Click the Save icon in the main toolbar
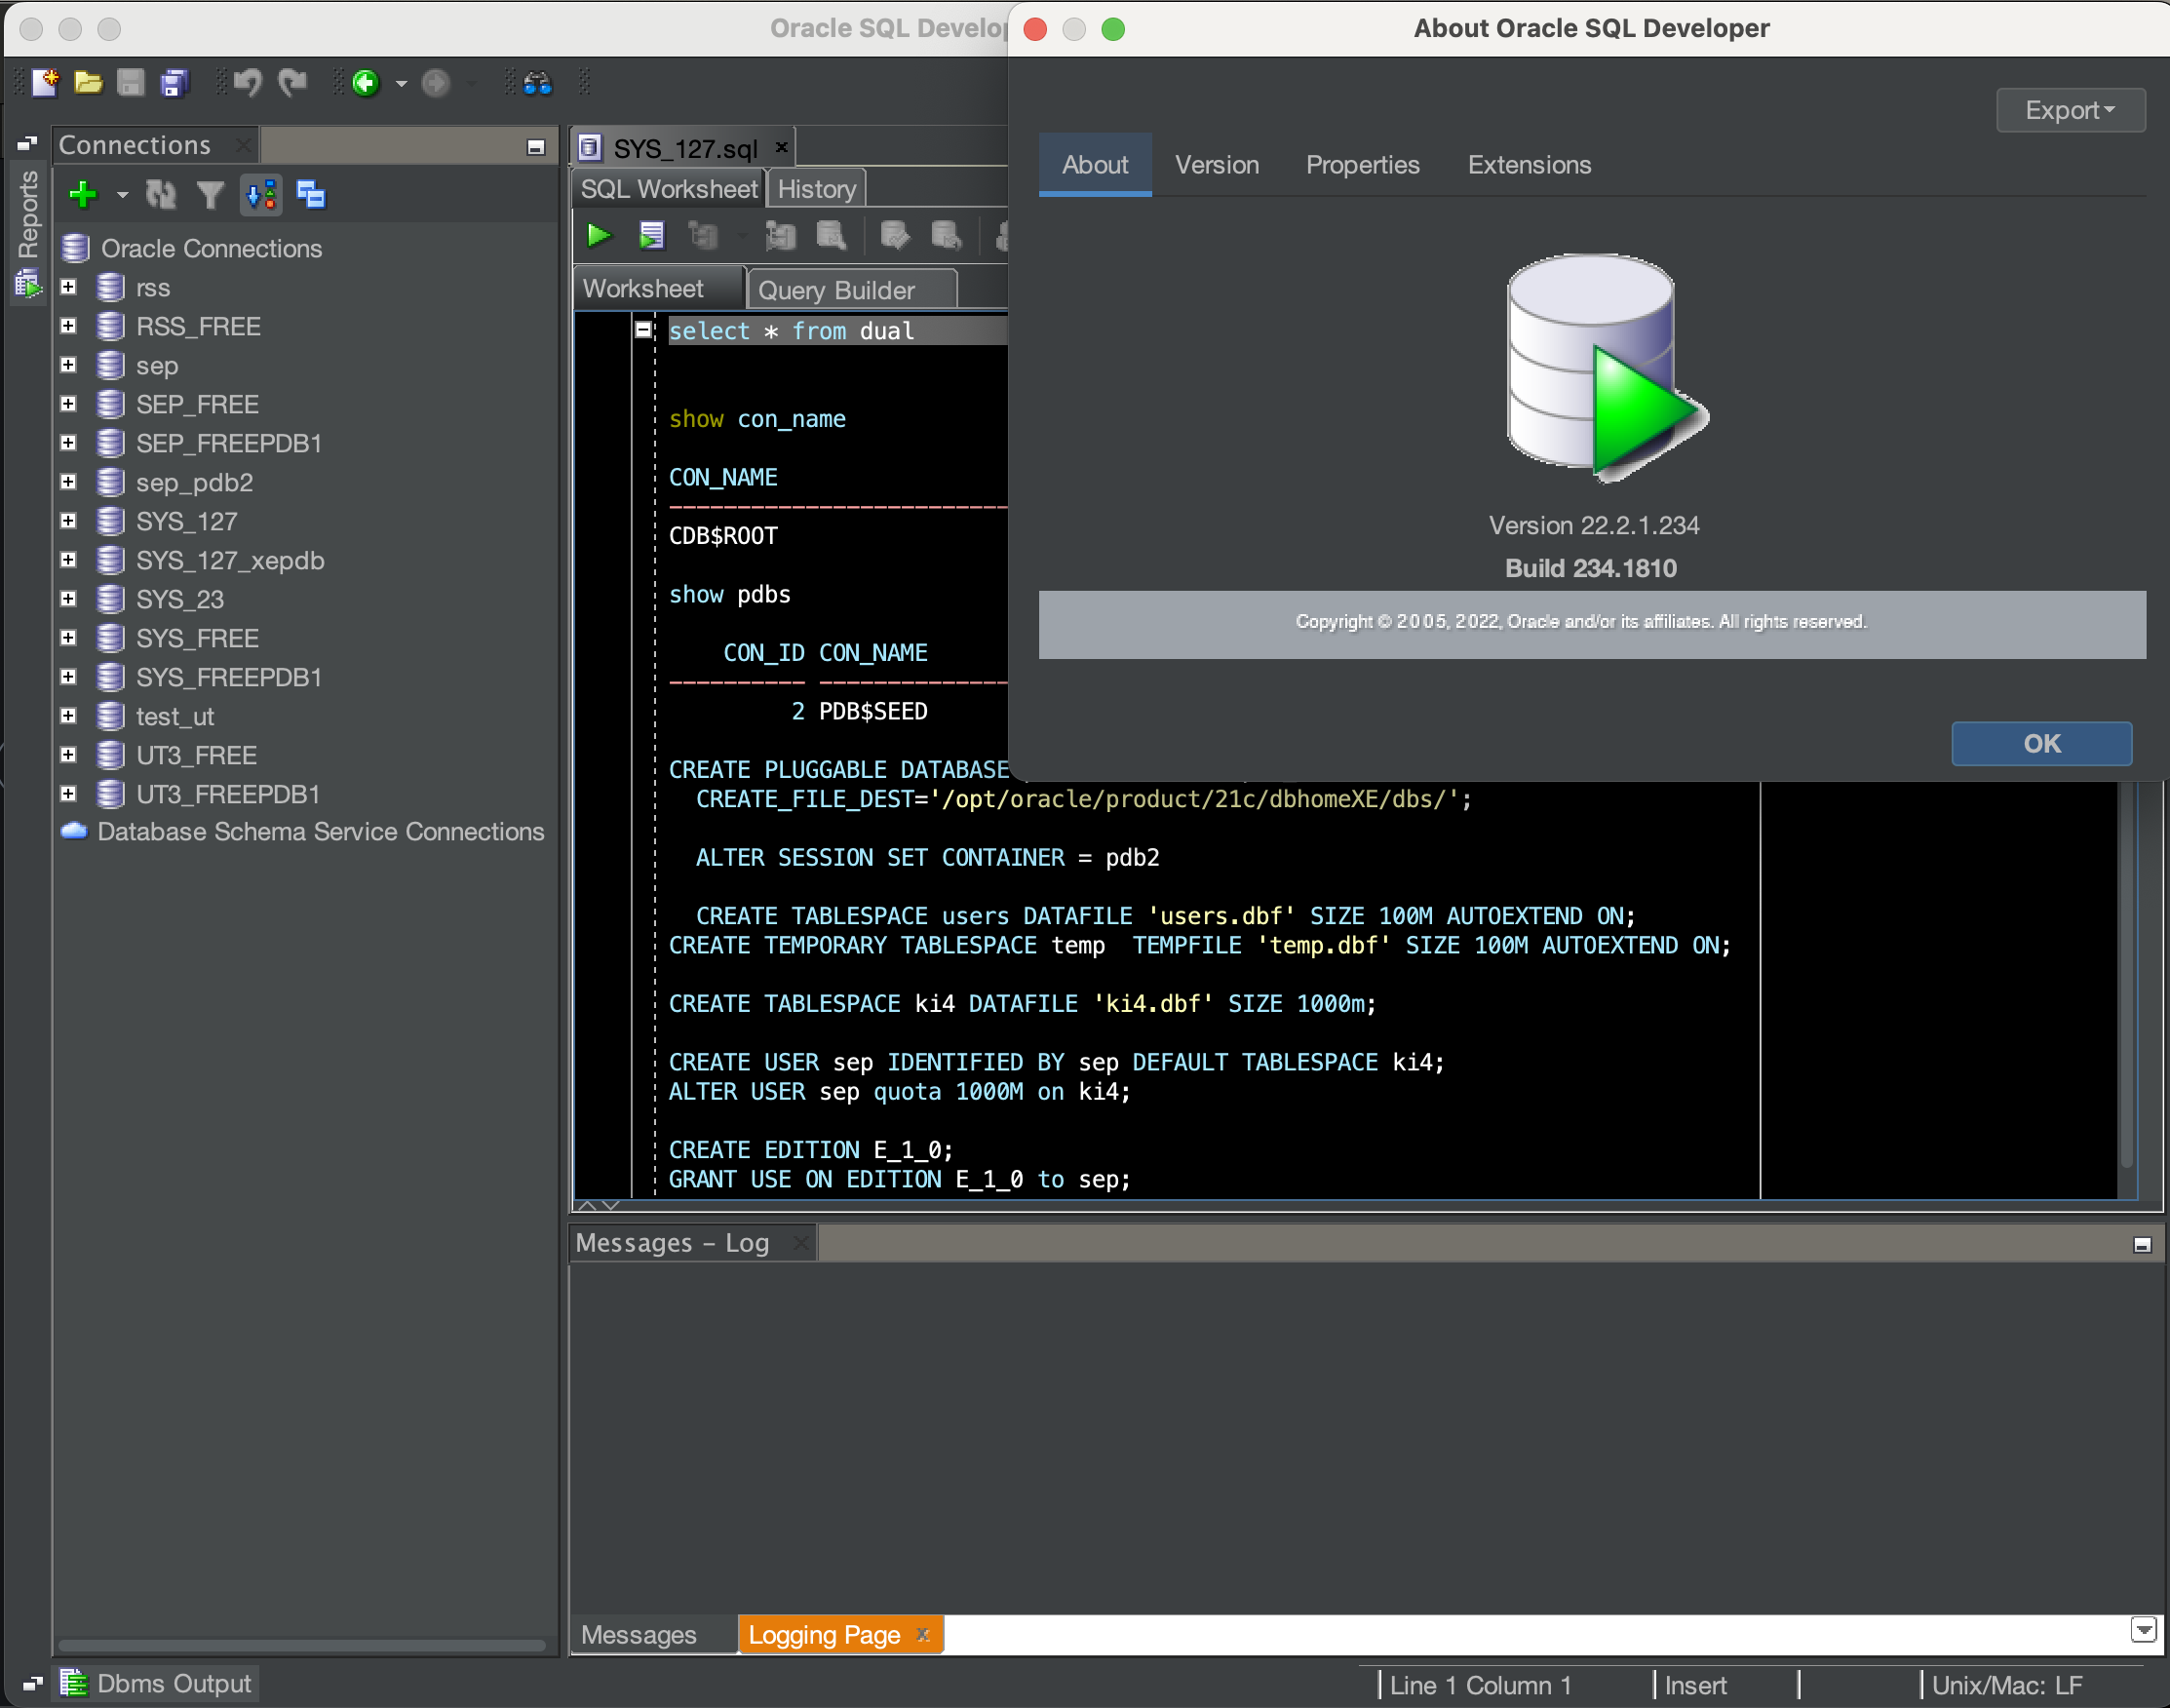The height and width of the screenshot is (1708, 2170). 131,83
